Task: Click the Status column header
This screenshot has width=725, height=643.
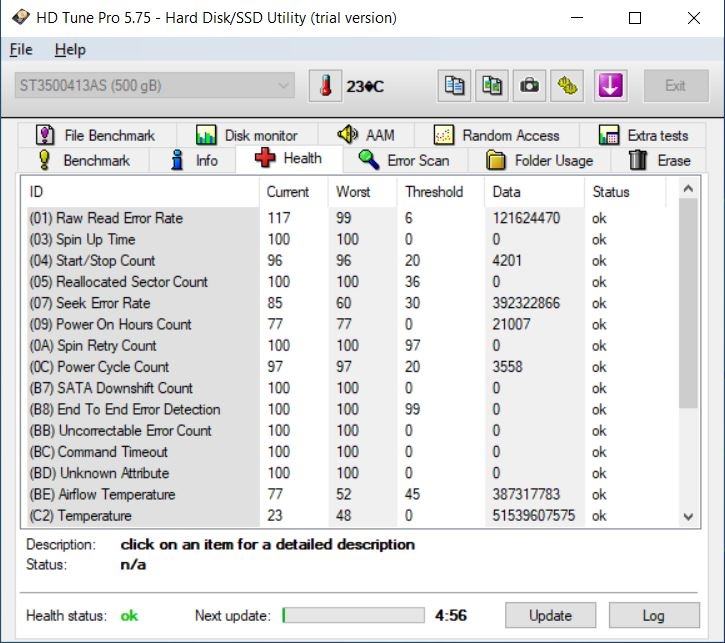Action: pos(625,192)
